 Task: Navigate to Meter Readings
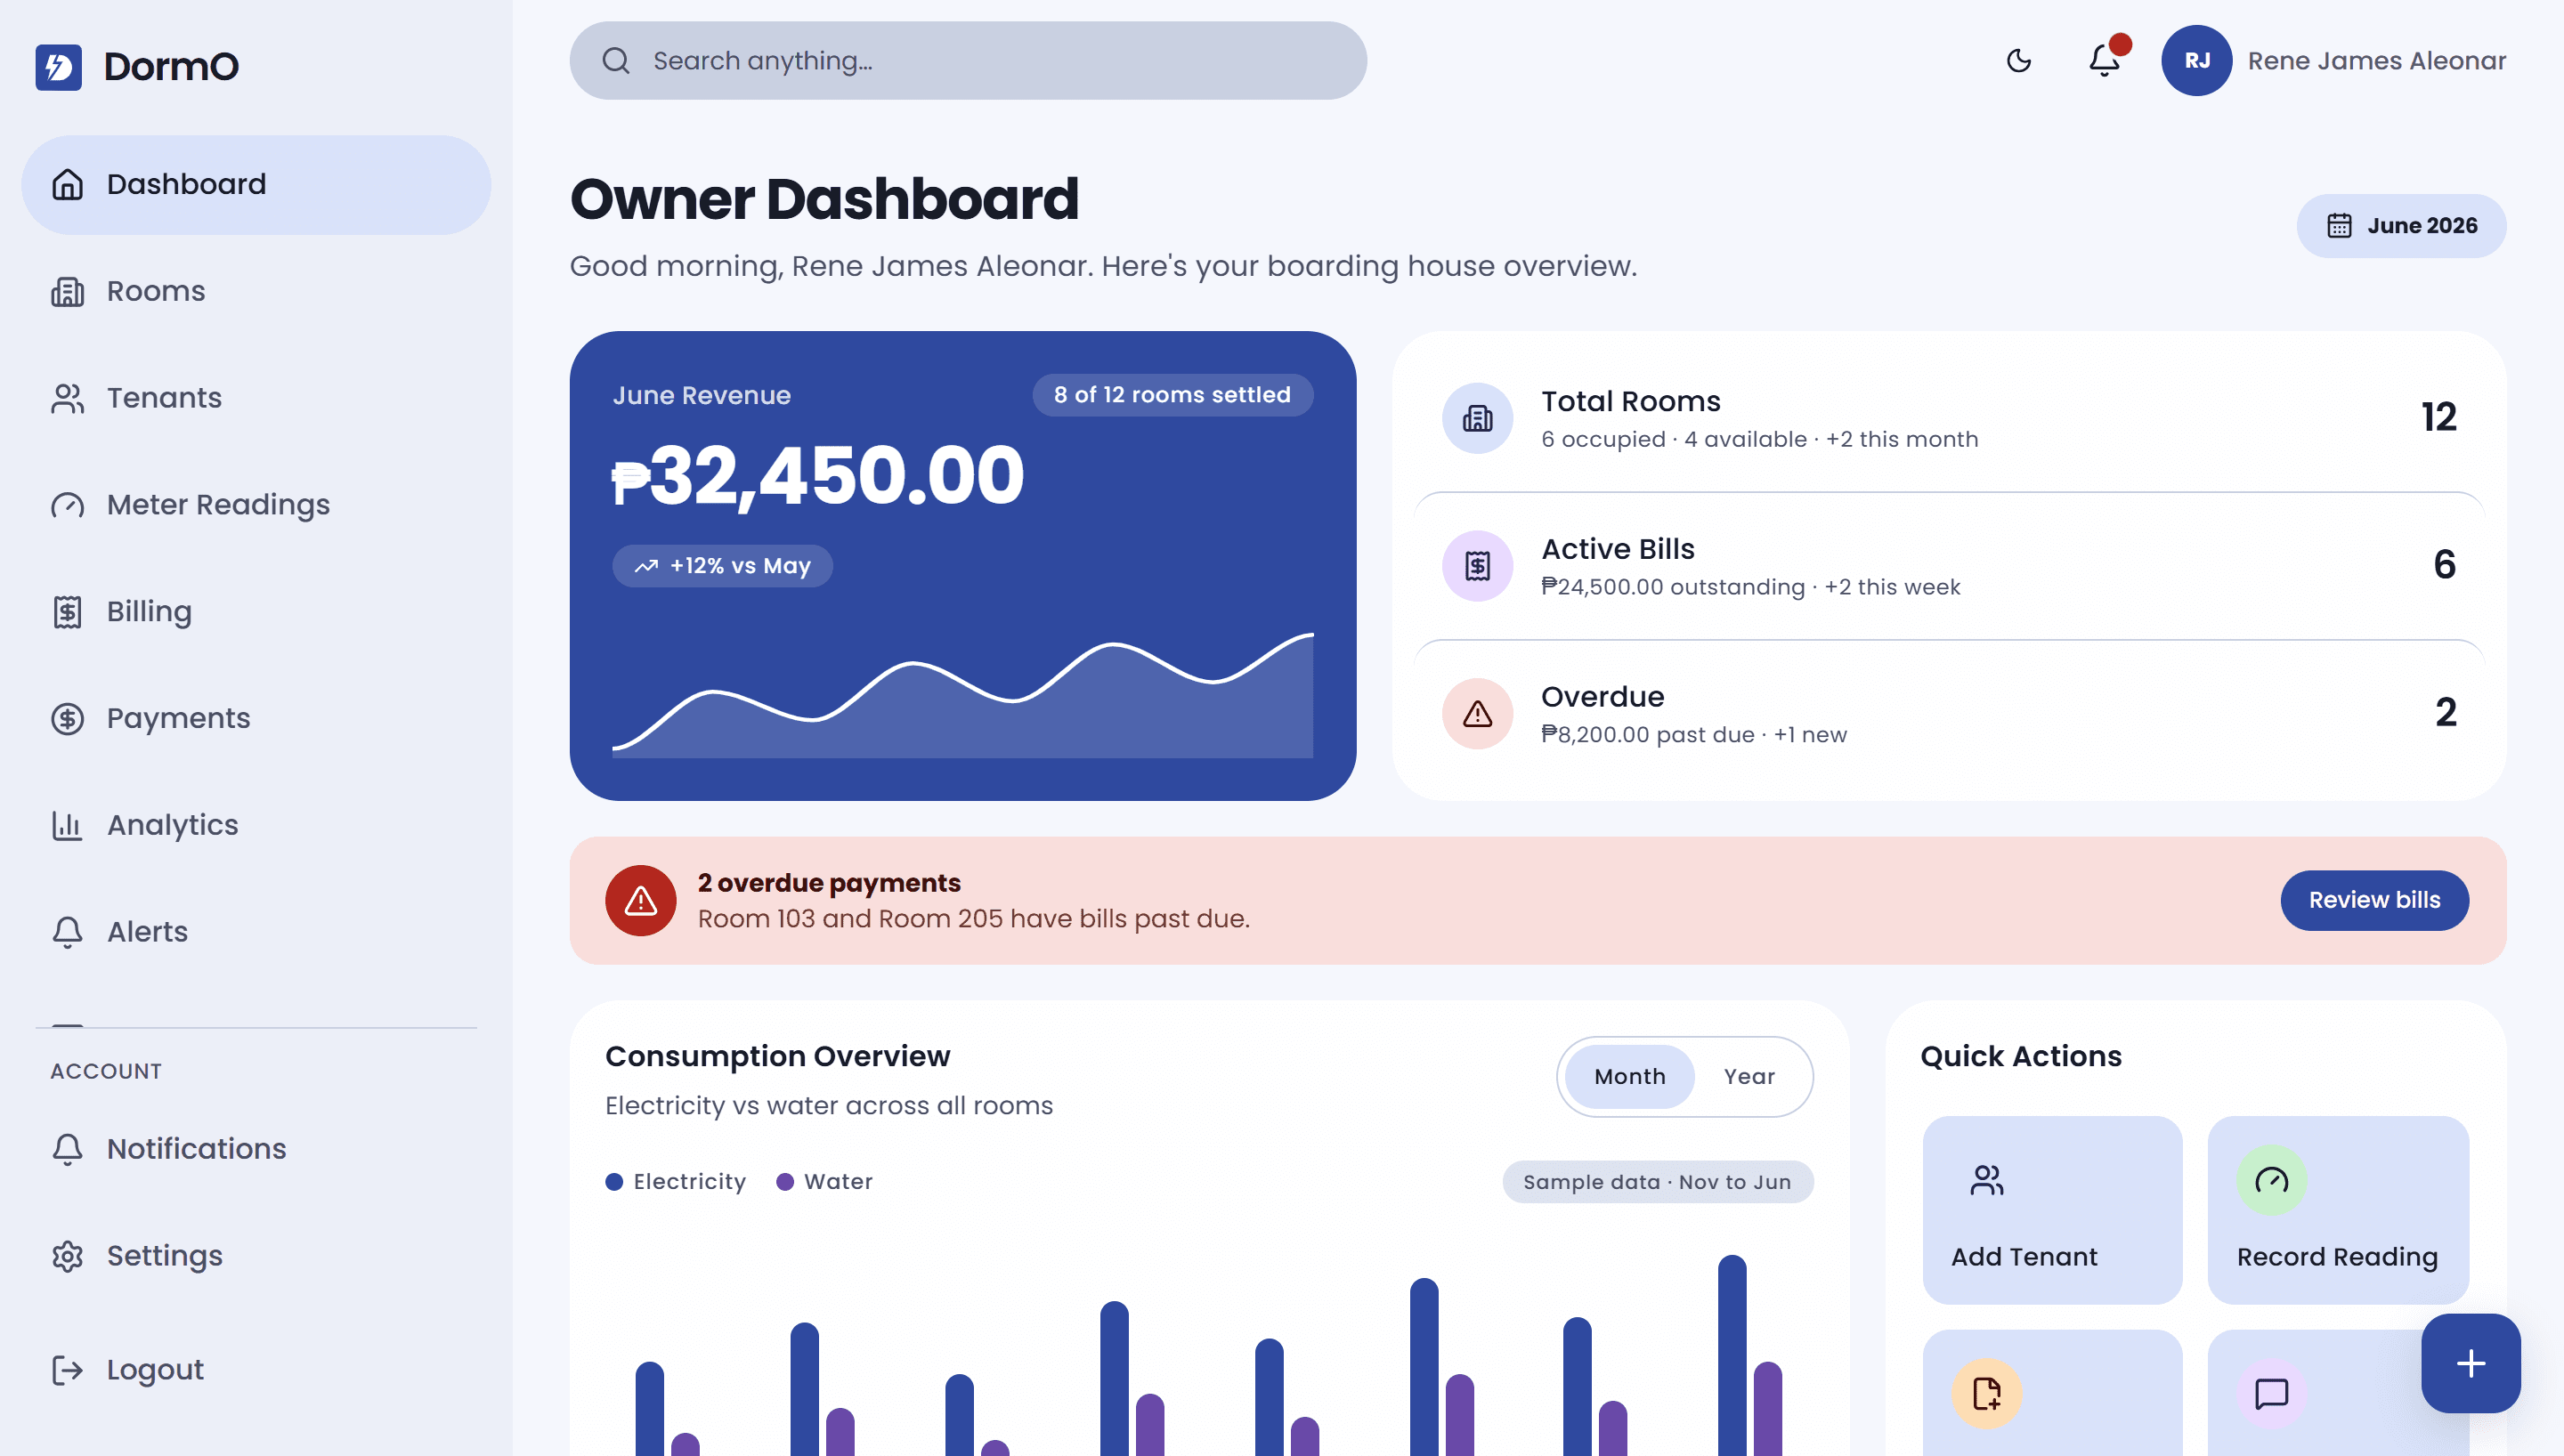point(256,505)
